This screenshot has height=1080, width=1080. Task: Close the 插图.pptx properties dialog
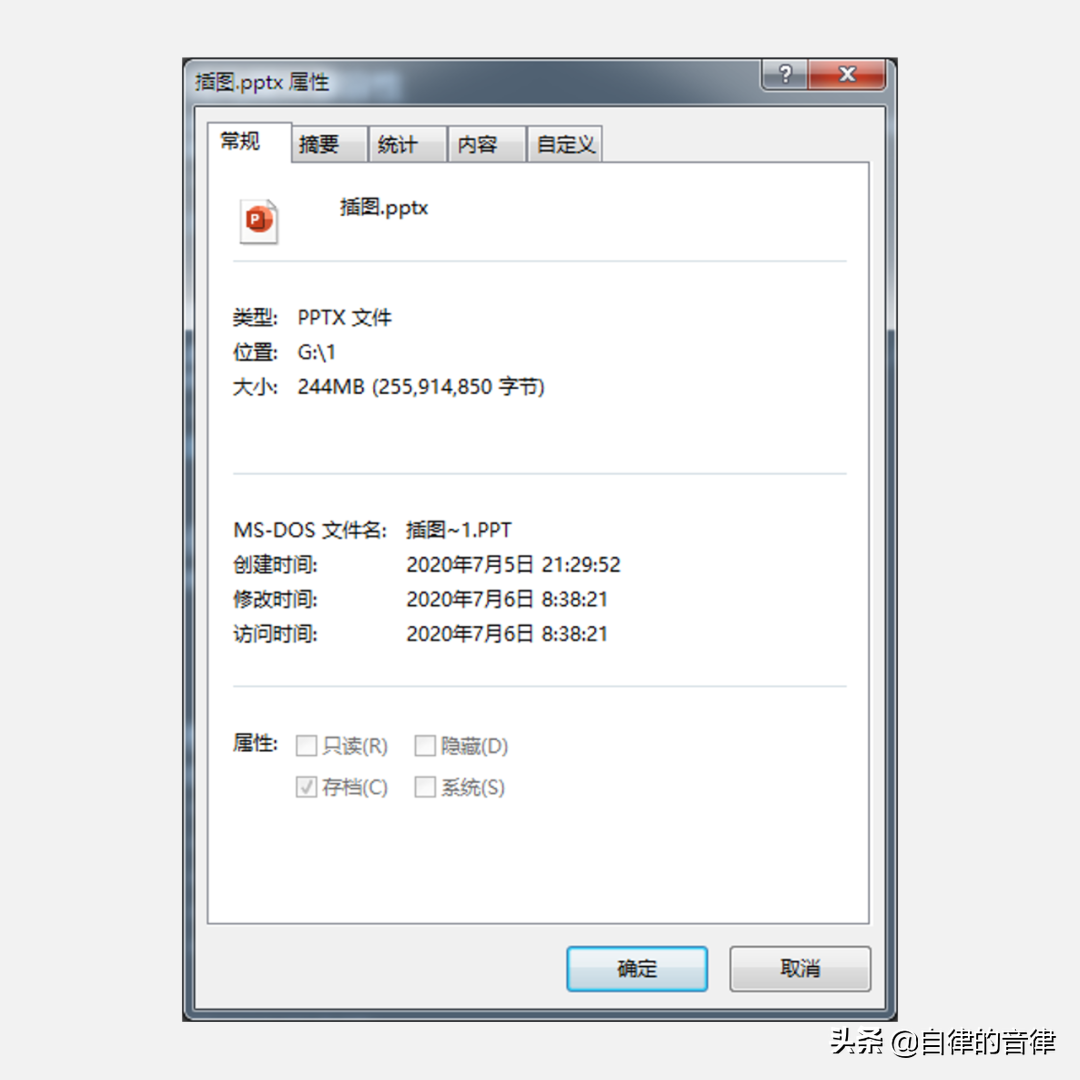pos(847,74)
